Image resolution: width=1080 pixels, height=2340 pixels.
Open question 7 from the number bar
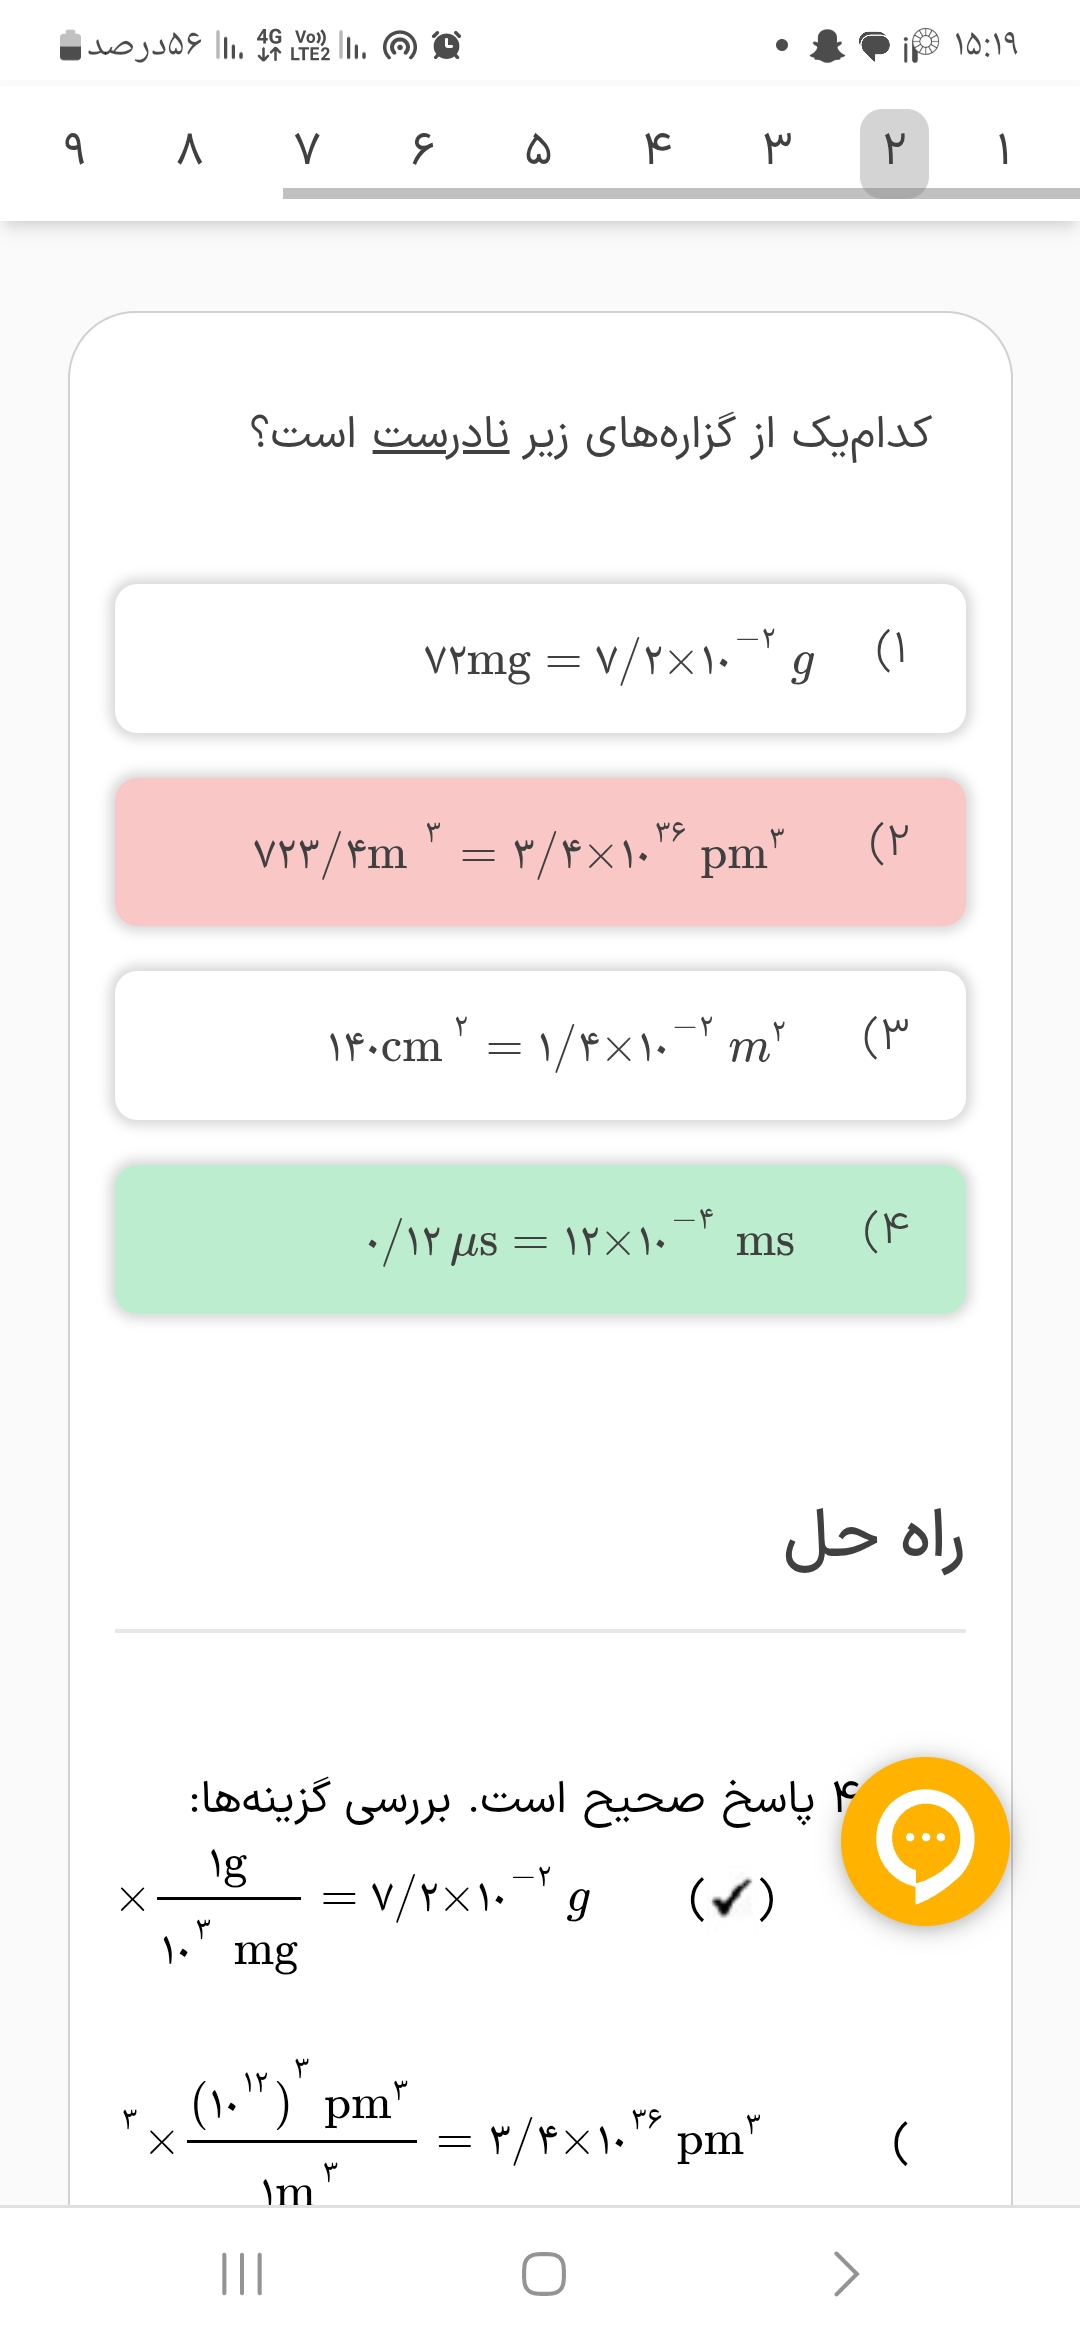point(306,150)
